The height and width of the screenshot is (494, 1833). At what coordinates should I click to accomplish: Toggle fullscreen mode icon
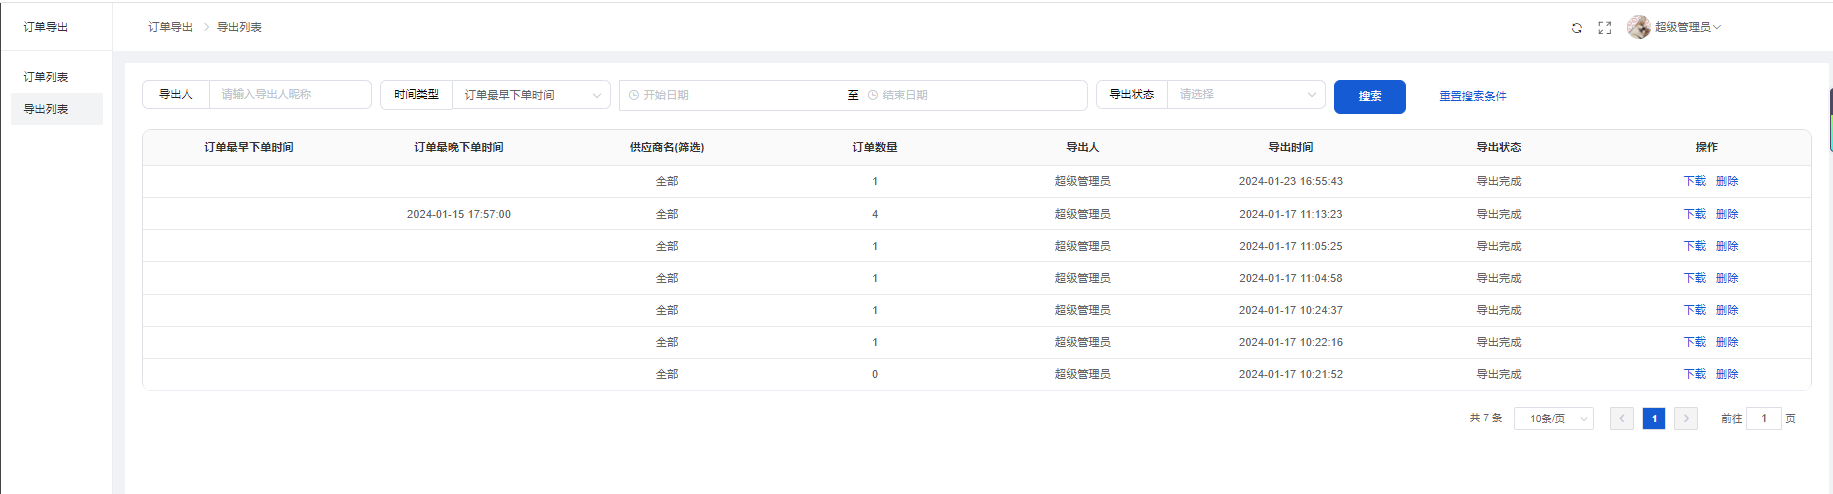point(1605,28)
